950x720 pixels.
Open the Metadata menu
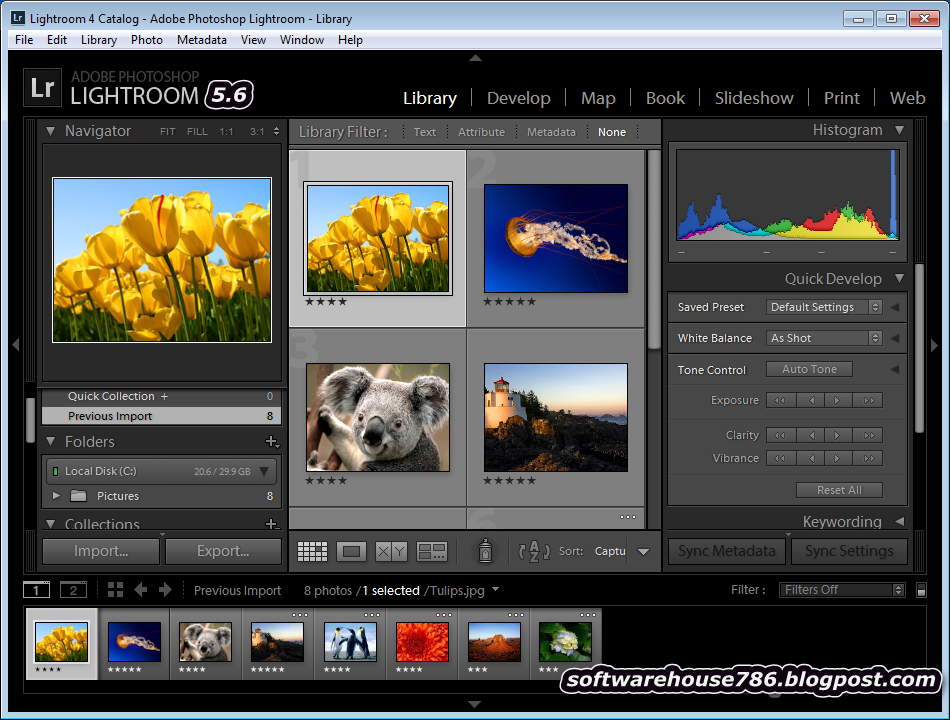(x=201, y=40)
